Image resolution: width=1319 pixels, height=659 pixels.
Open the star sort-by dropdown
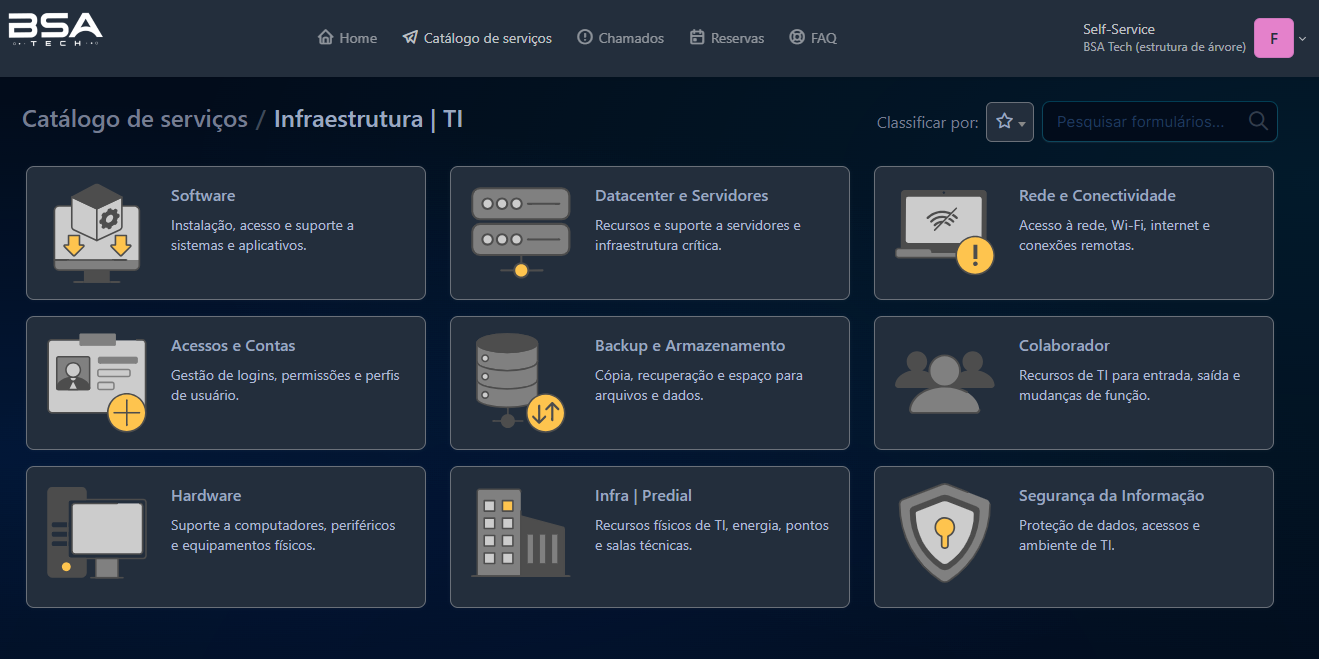(1009, 122)
